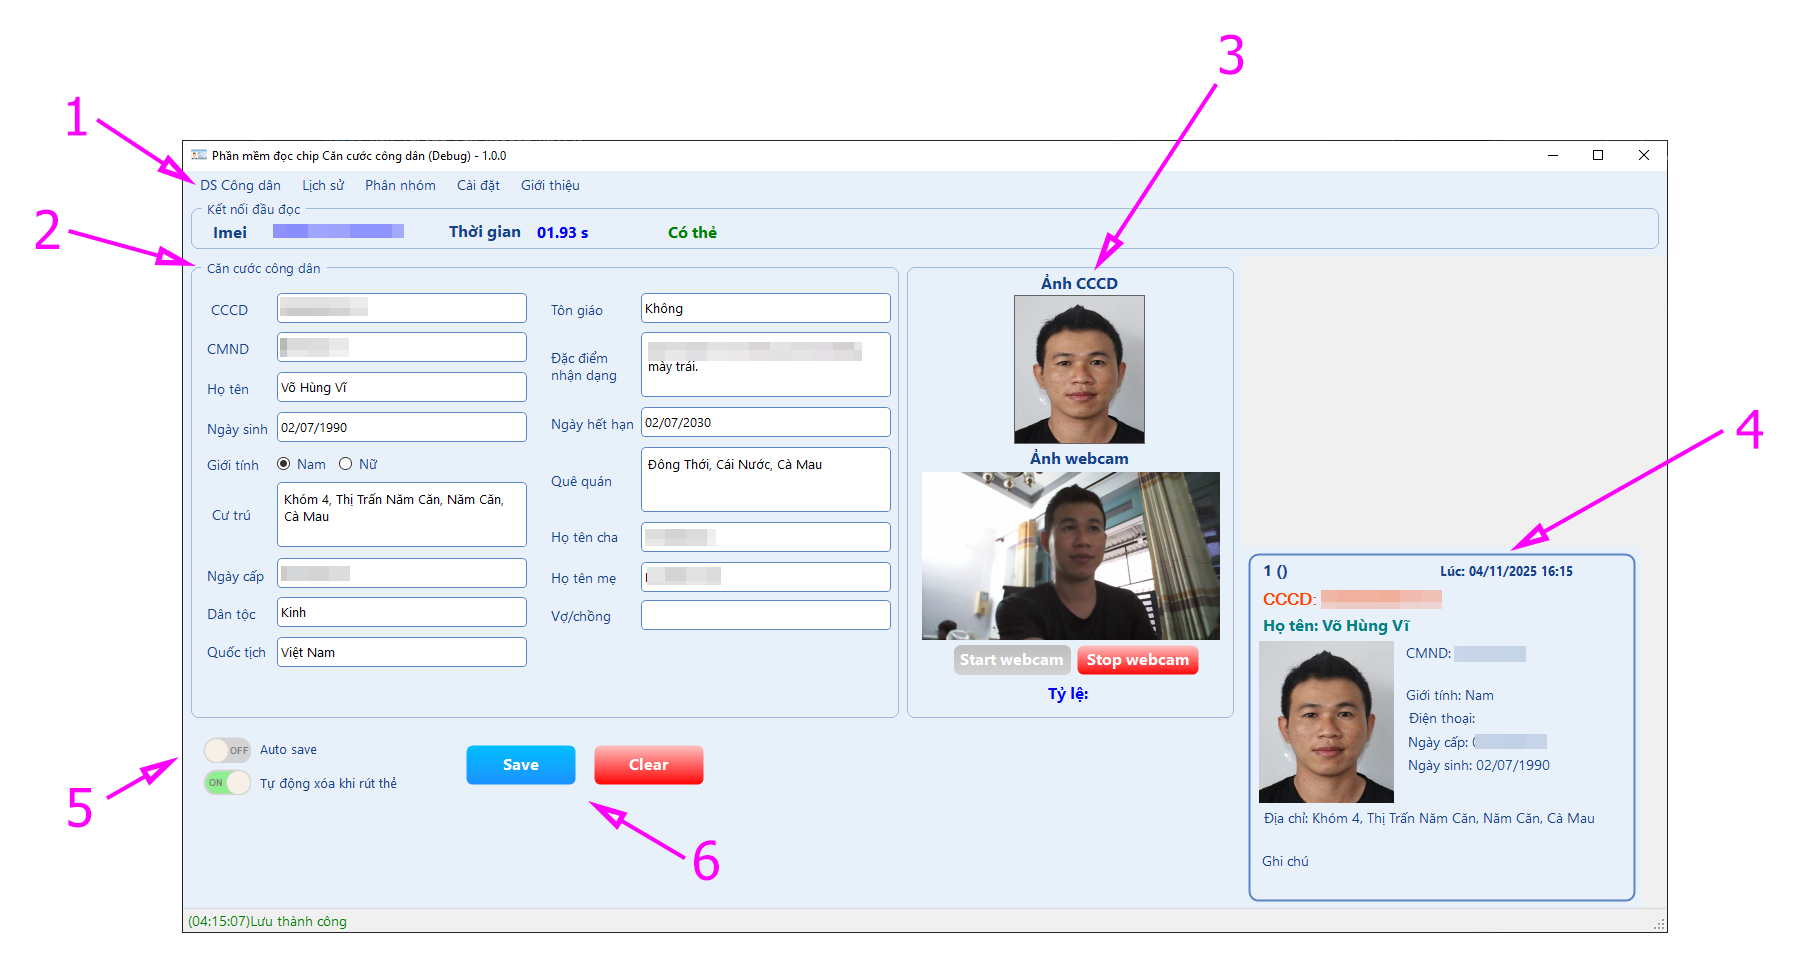Click the app icon in title bar
The width and height of the screenshot is (1817, 962).
pos(199,155)
